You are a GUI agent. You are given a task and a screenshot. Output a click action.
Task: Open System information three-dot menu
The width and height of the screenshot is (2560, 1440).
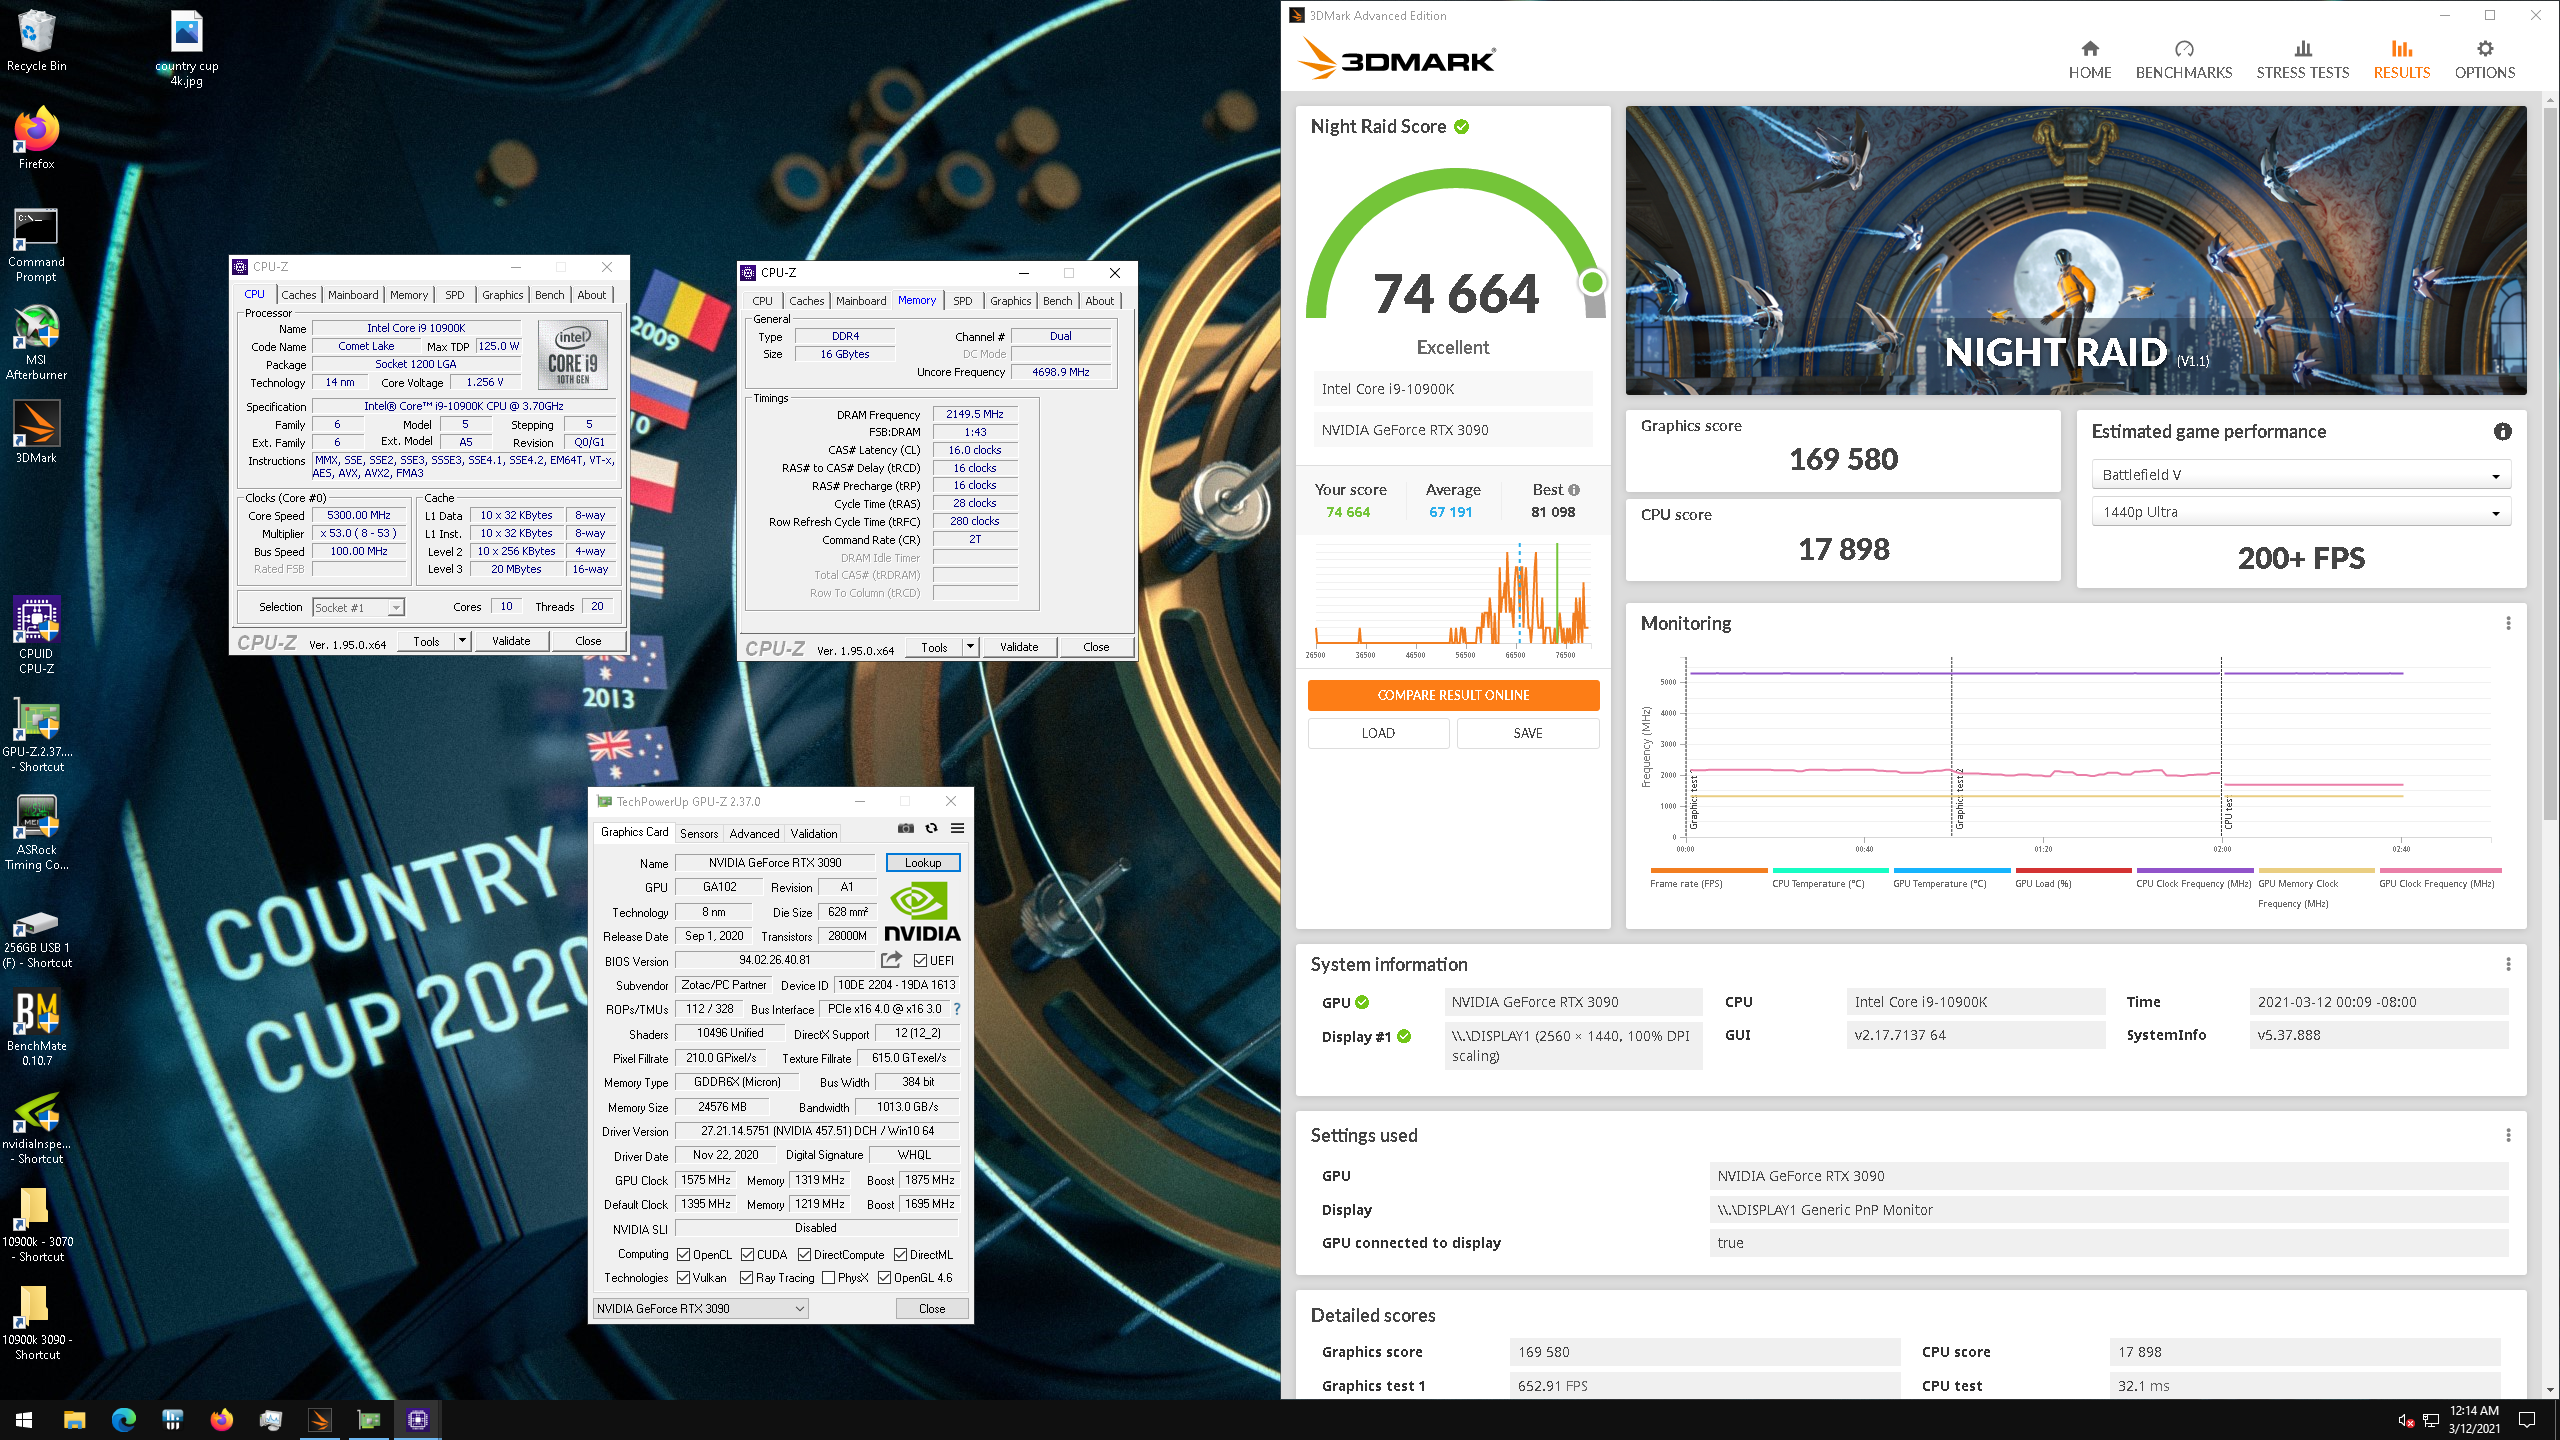point(2508,964)
